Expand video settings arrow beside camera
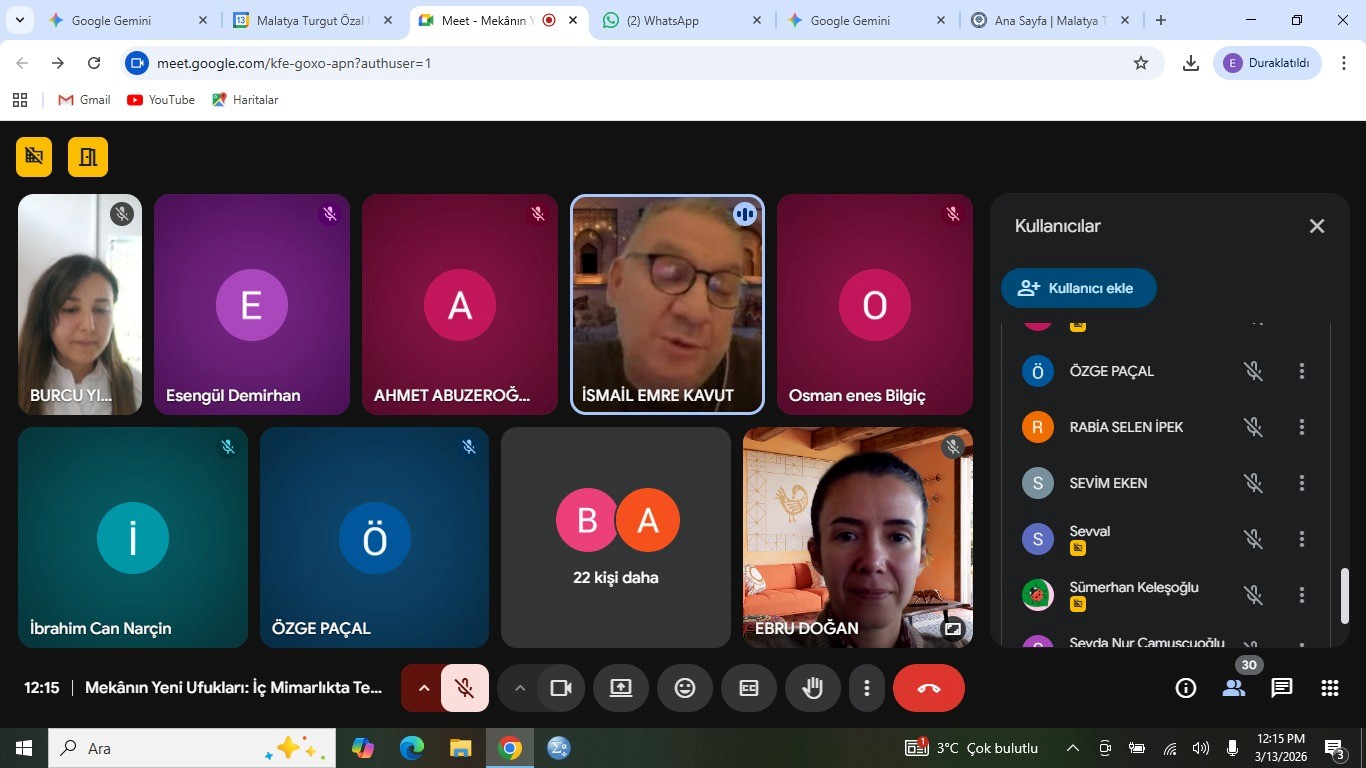The width and height of the screenshot is (1366, 768). click(519, 688)
